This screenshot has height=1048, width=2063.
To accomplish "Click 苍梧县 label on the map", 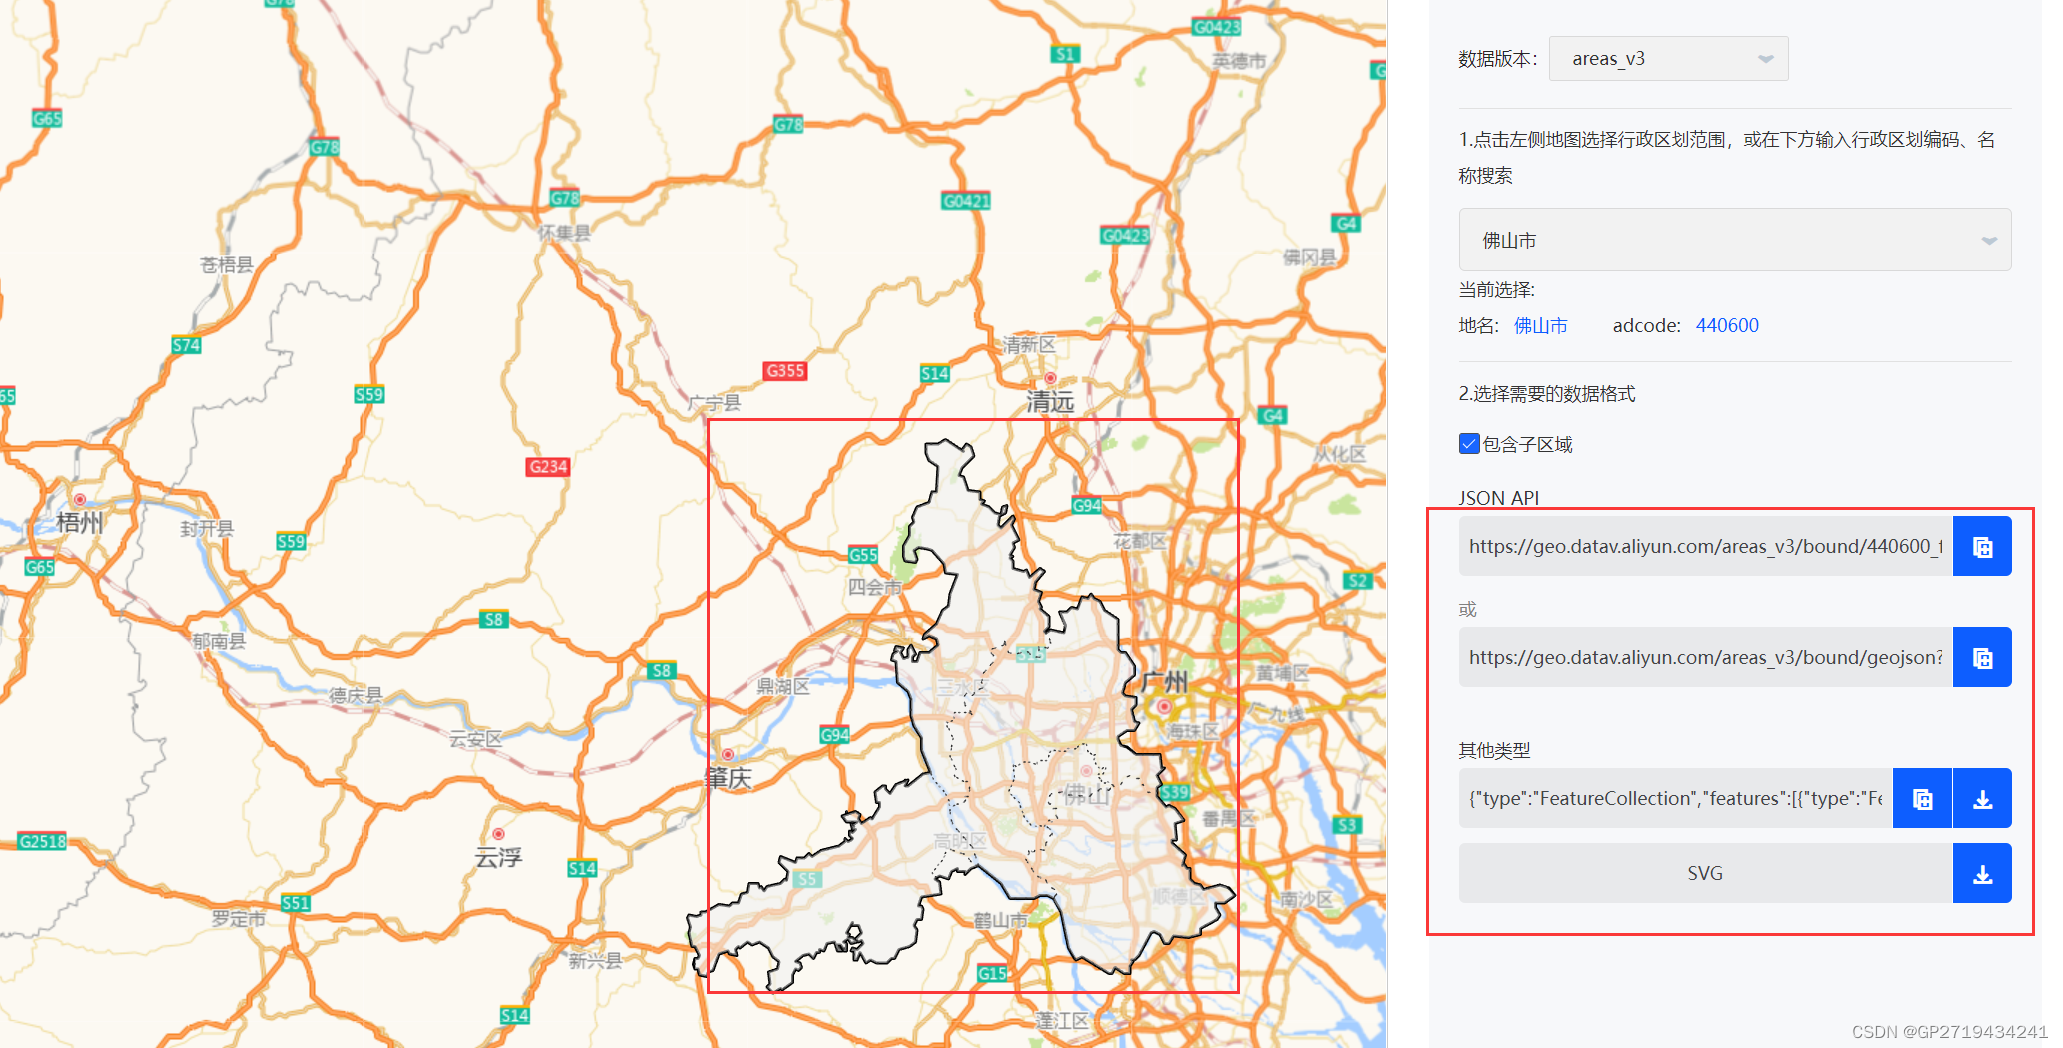I will (226, 264).
